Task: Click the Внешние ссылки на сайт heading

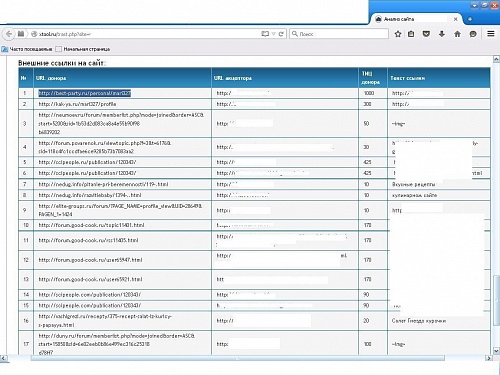Action: pyautogui.click(x=62, y=63)
